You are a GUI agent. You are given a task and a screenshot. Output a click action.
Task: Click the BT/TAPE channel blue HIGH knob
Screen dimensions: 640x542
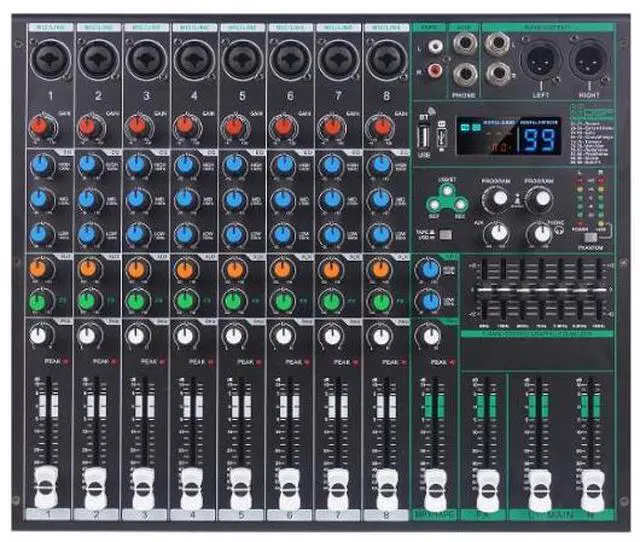click(x=428, y=270)
